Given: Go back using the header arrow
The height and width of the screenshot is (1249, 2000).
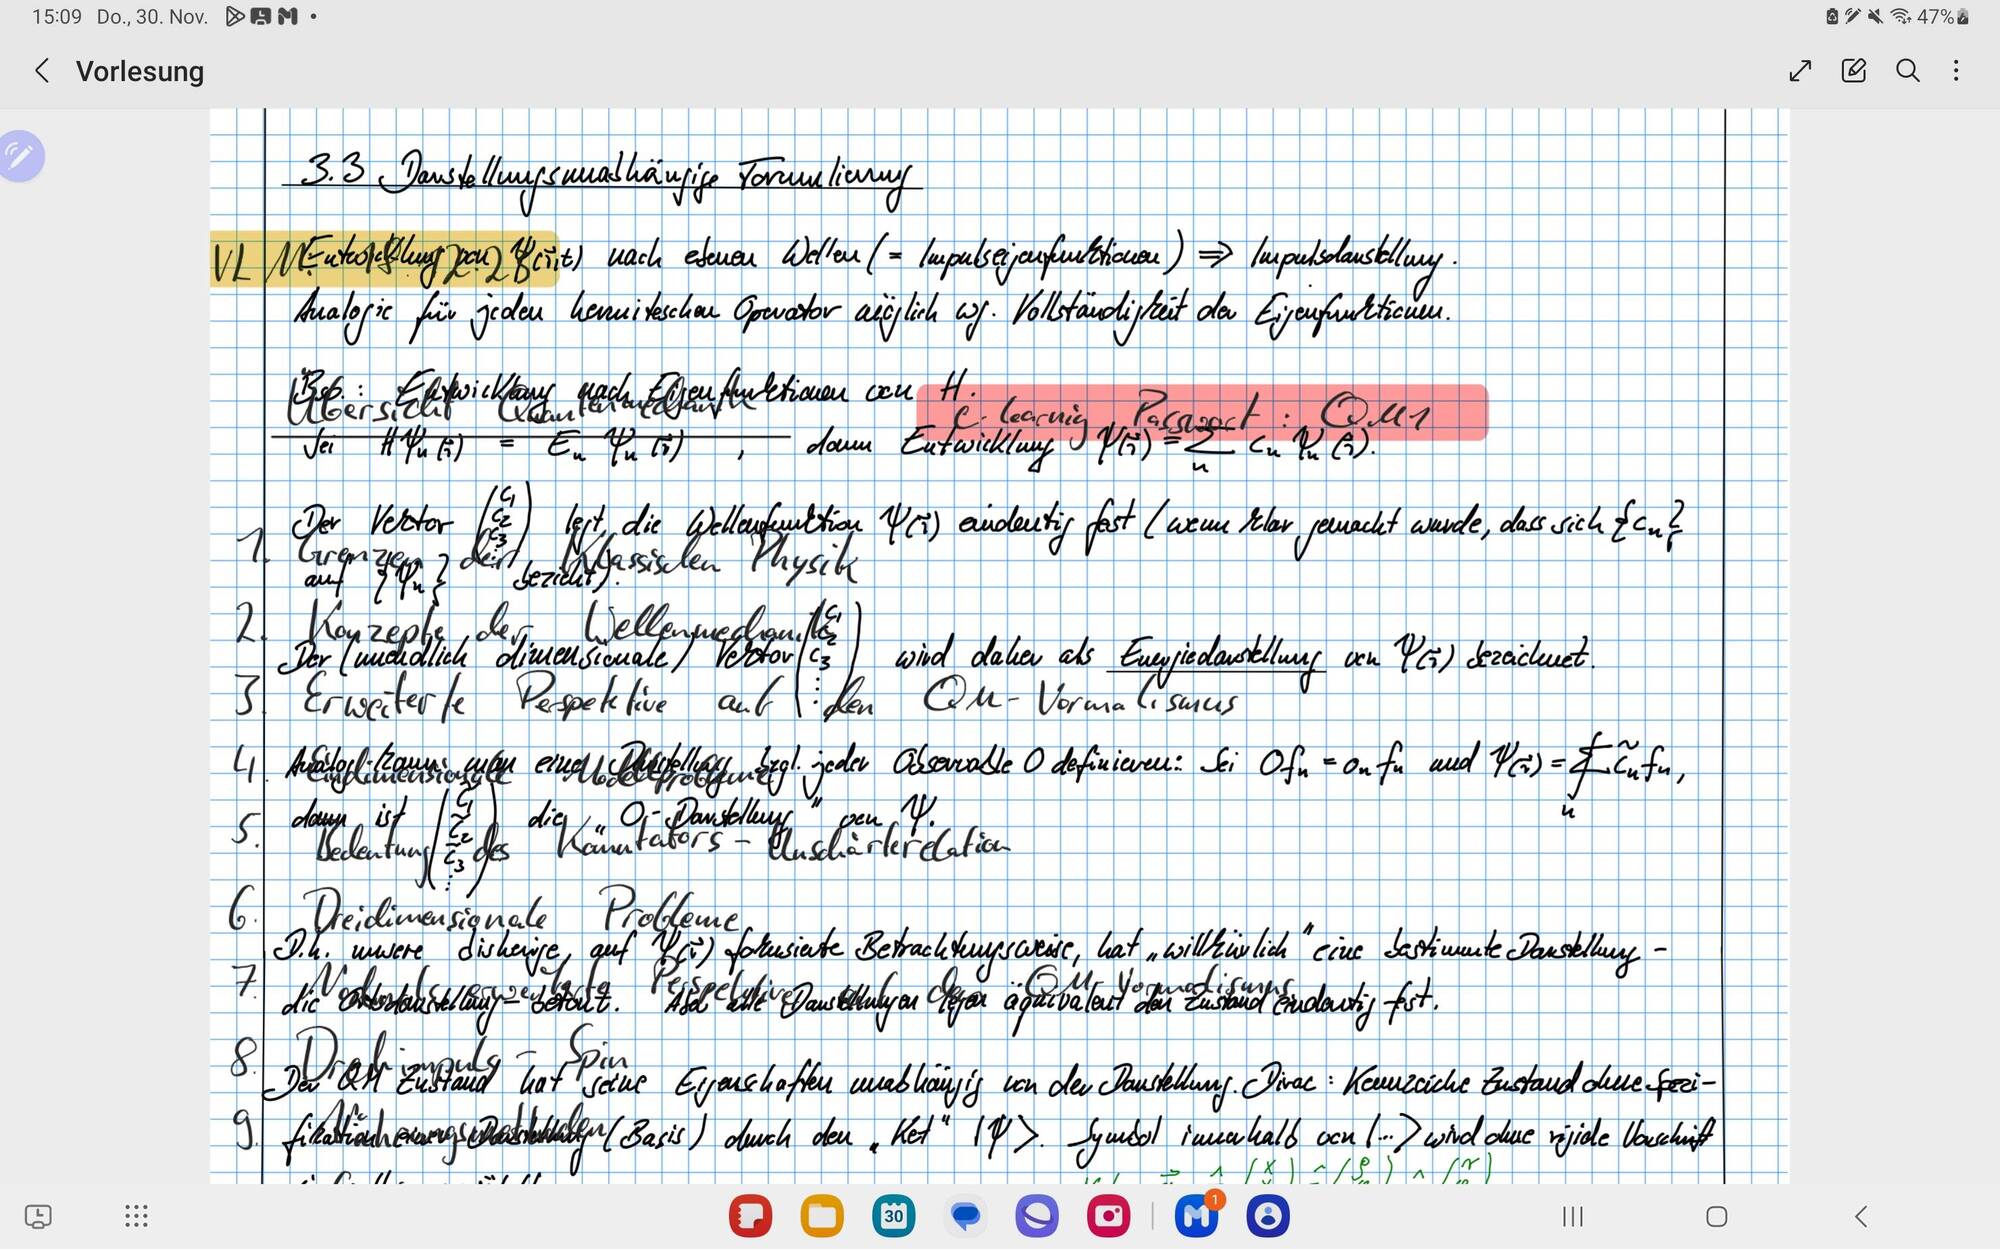Looking at the screenshot, I should 42,71.
